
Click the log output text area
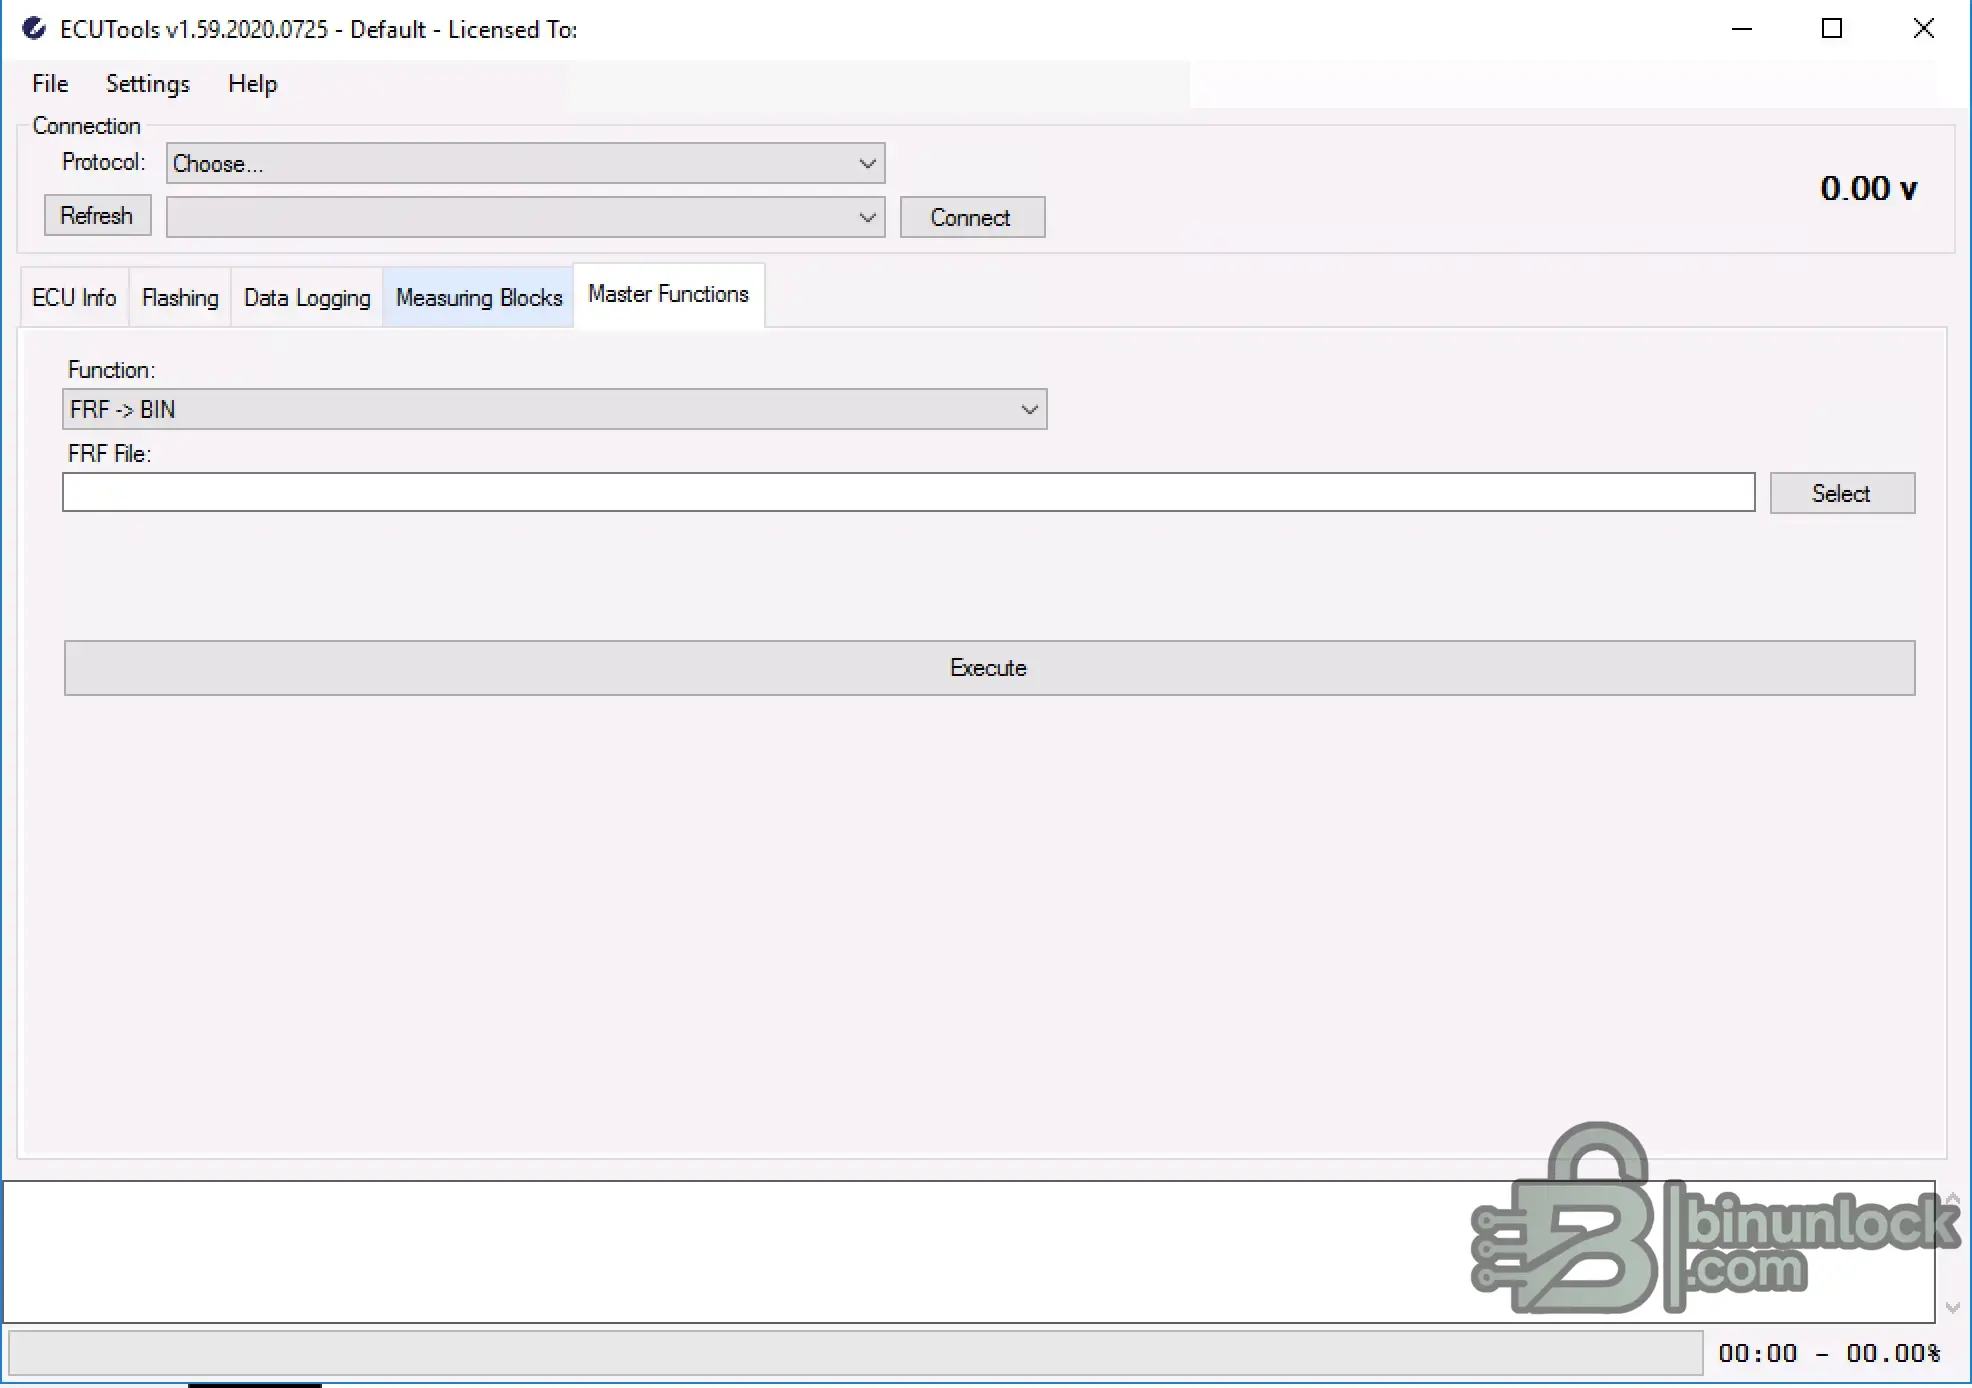[x=969, y=1252]
